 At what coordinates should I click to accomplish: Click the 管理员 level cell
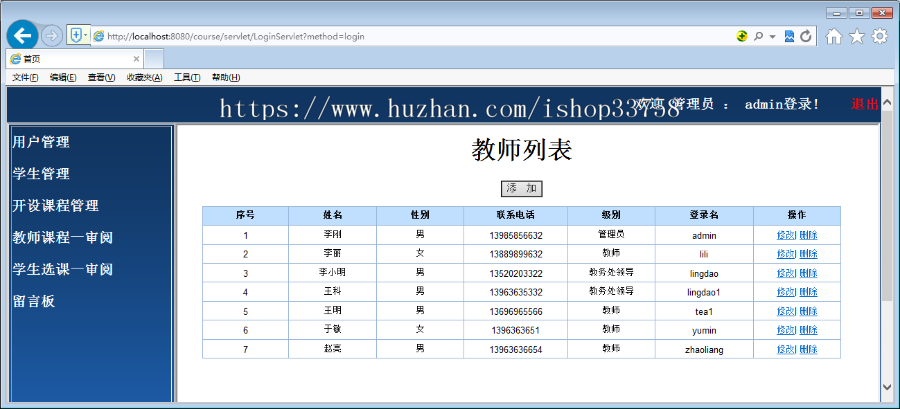click(x=611, y=235)
